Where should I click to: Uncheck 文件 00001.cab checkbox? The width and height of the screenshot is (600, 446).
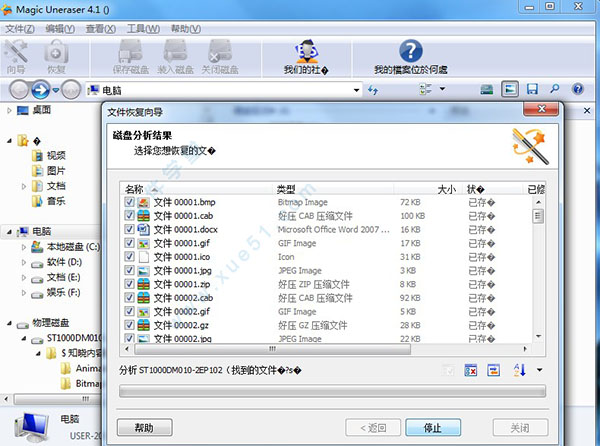pos(129,215)
